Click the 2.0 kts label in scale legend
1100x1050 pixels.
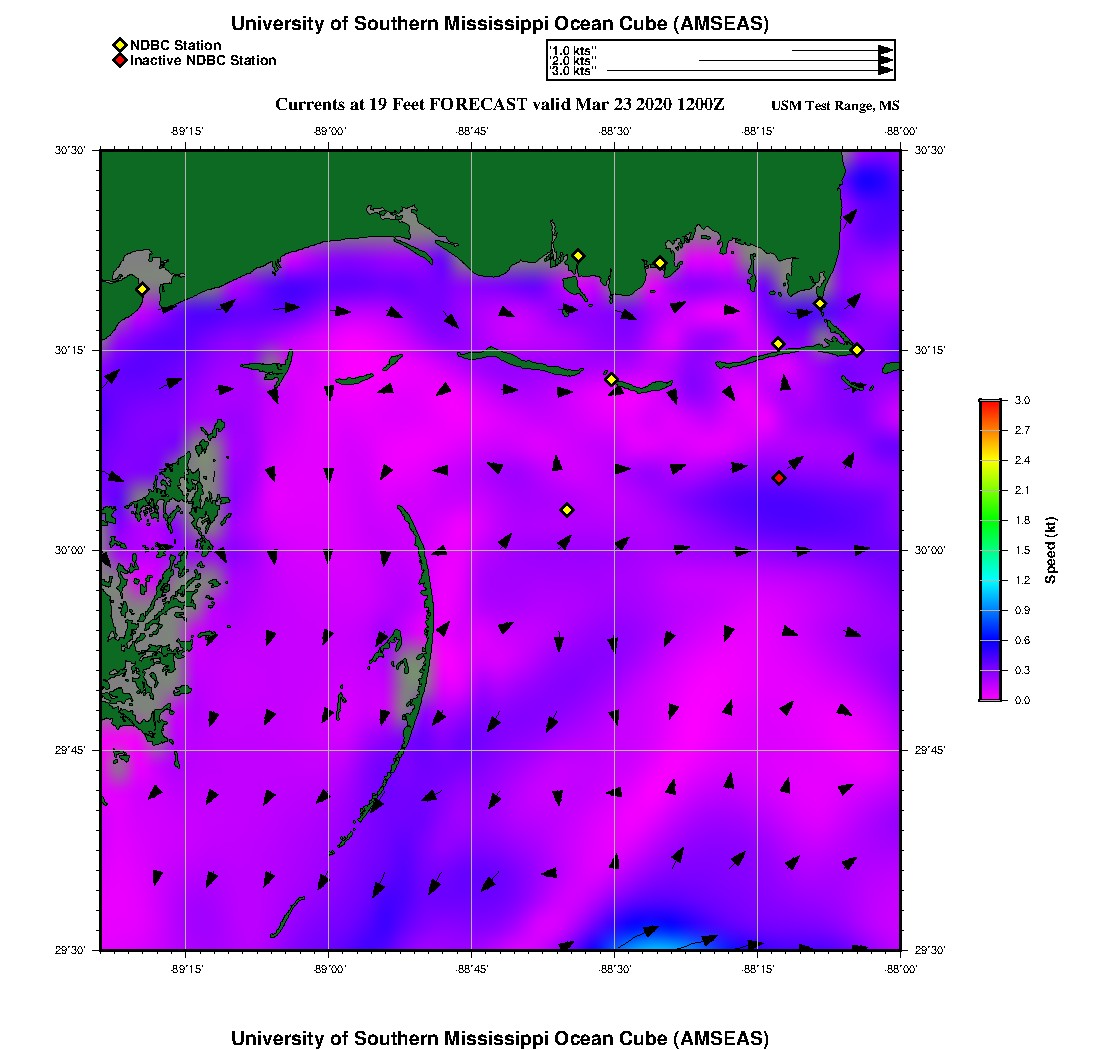(573, 61)
